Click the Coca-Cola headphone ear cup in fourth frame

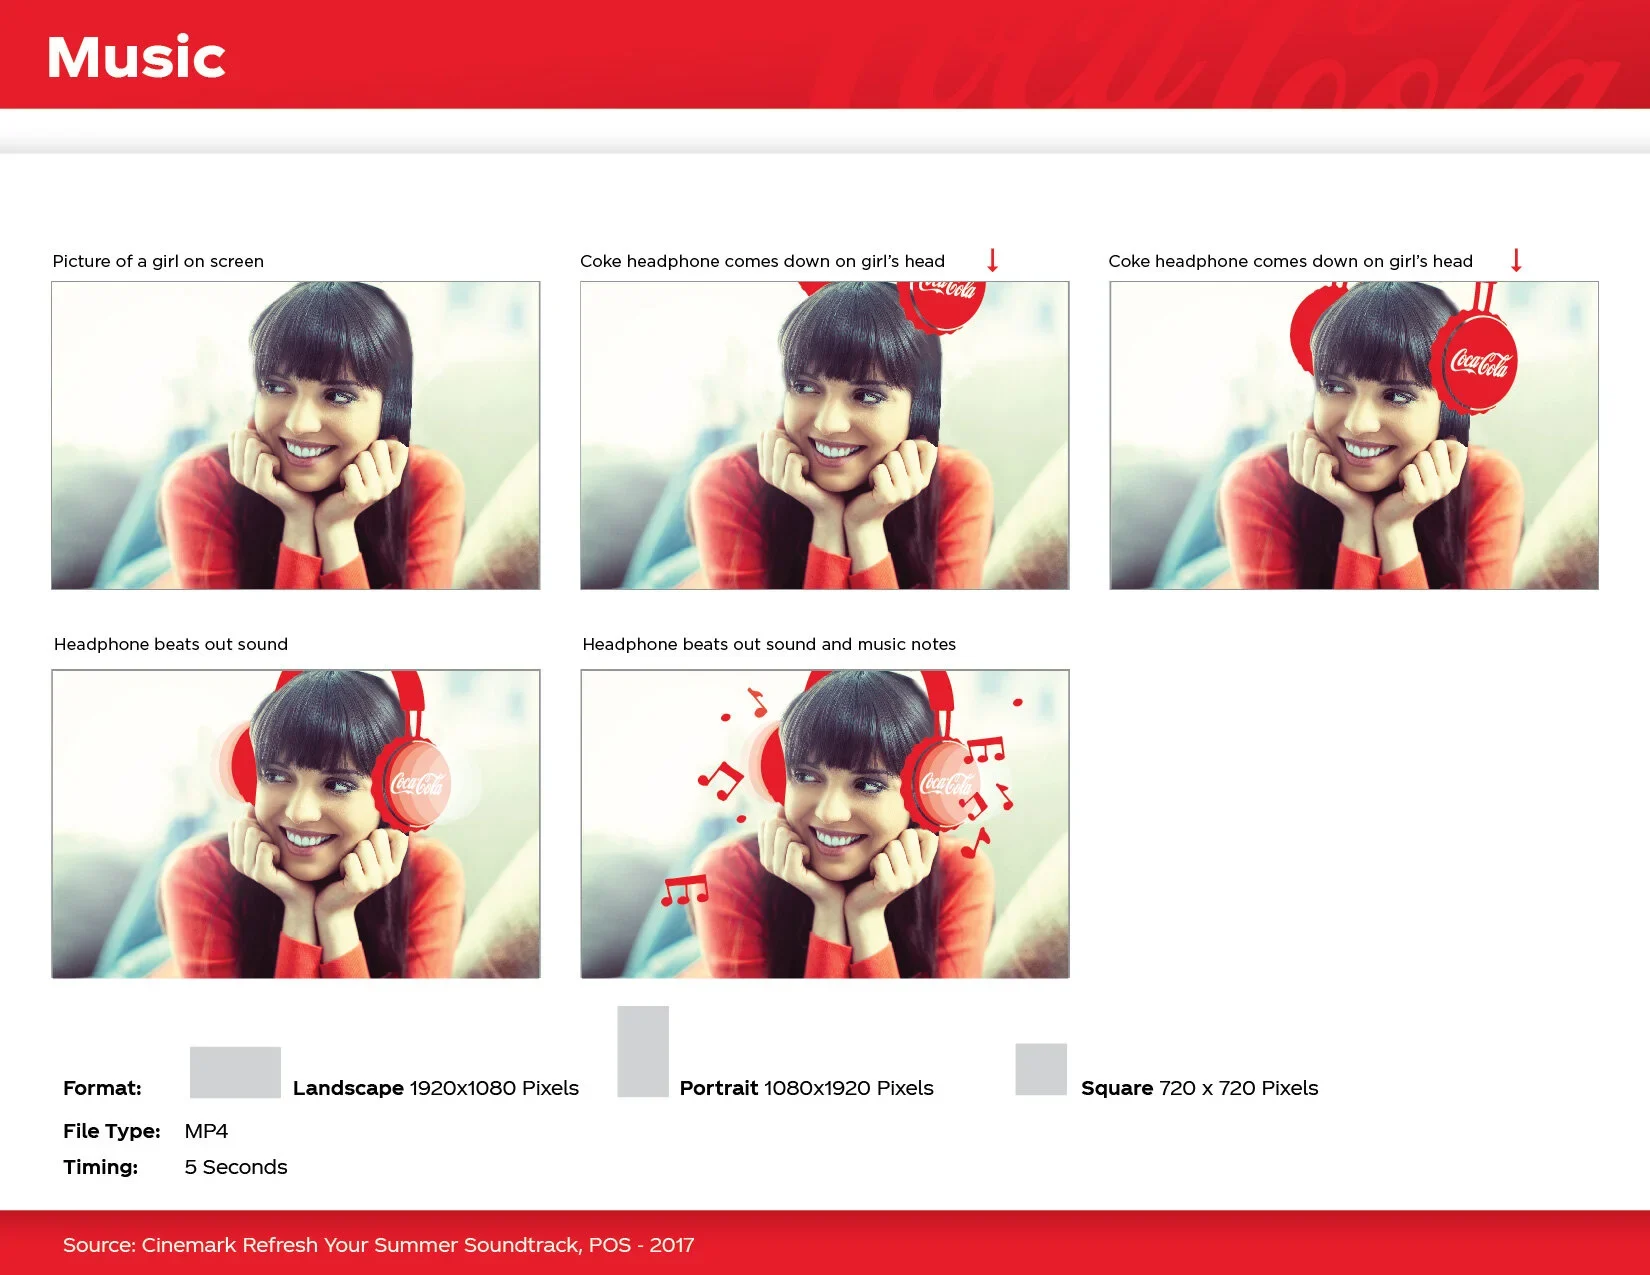(x=412, y=784)
